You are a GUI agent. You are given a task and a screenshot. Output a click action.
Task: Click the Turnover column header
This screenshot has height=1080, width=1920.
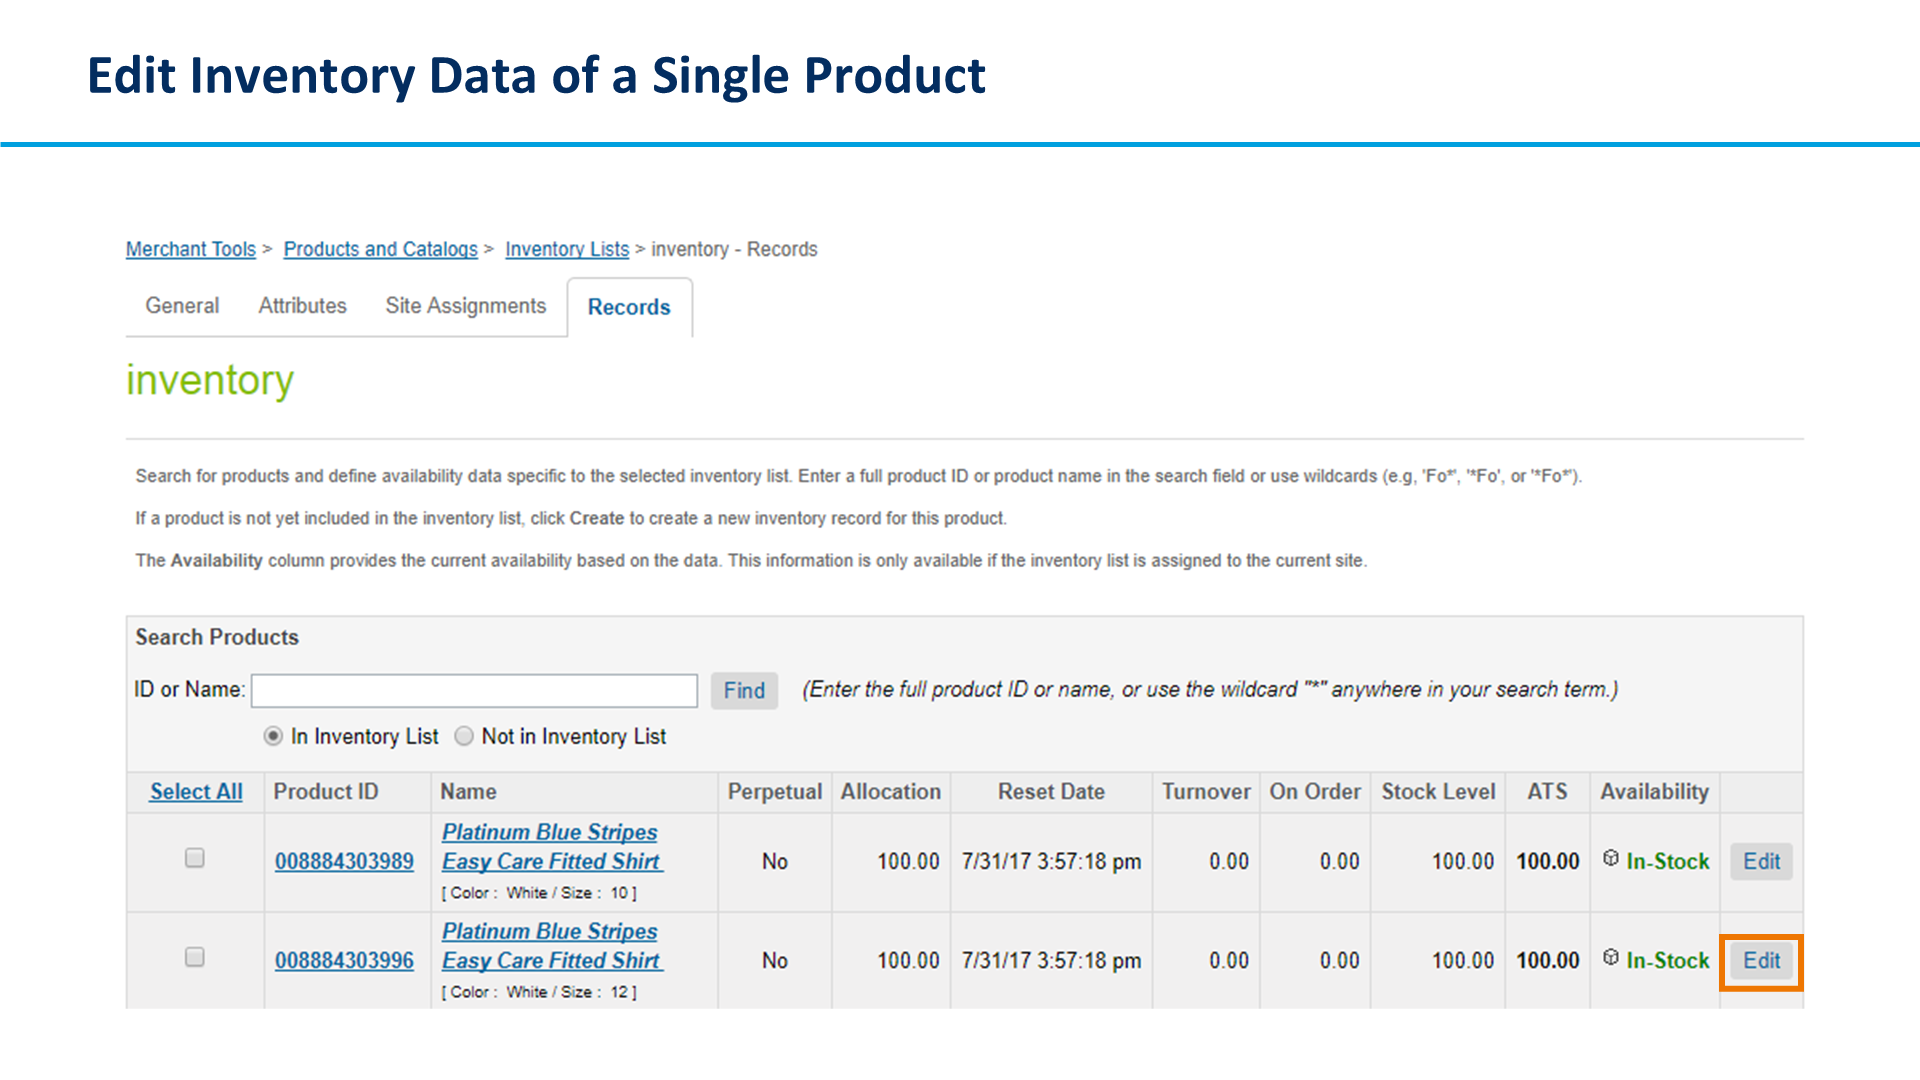pos(1206,792)
